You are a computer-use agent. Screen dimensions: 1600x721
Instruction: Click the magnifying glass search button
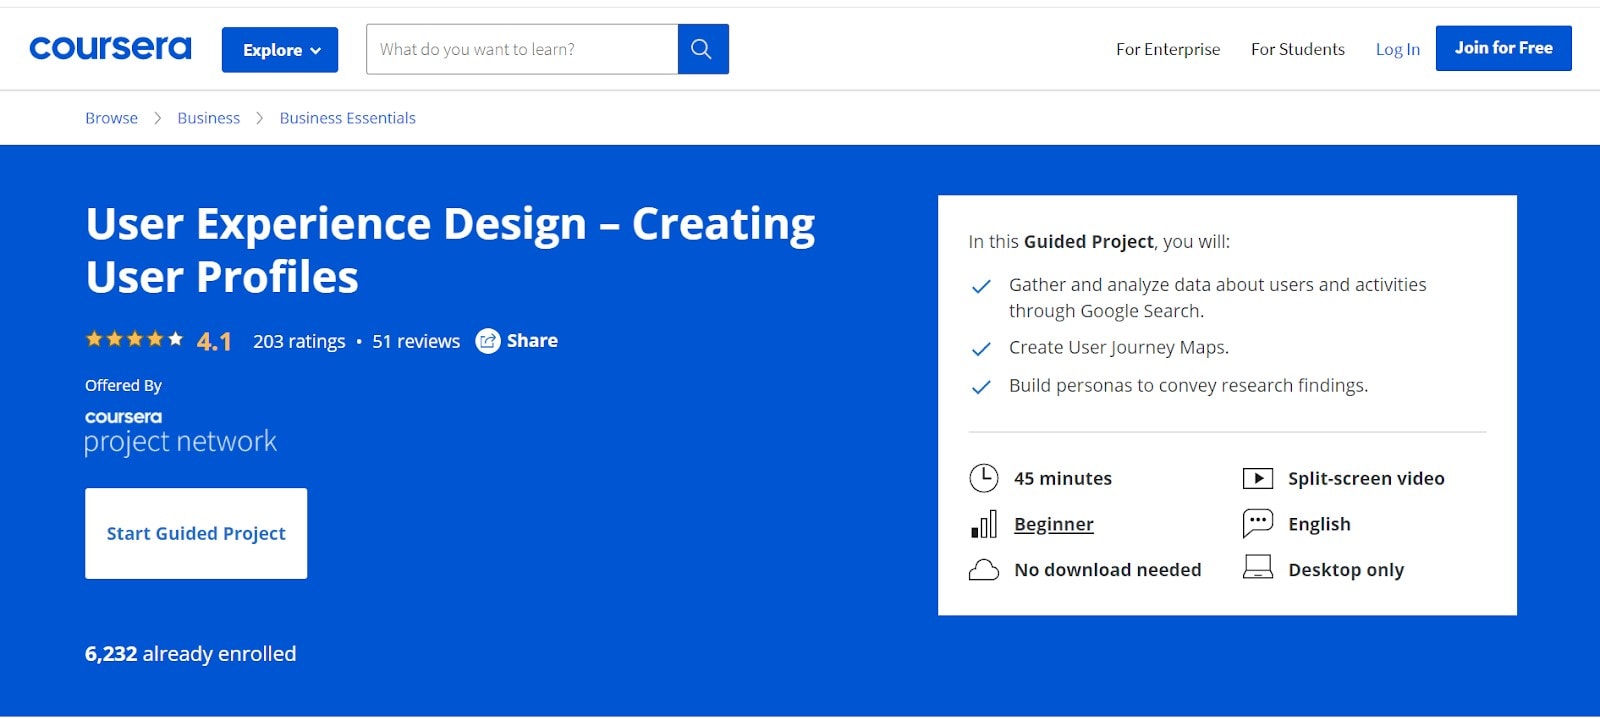[702, 49]
